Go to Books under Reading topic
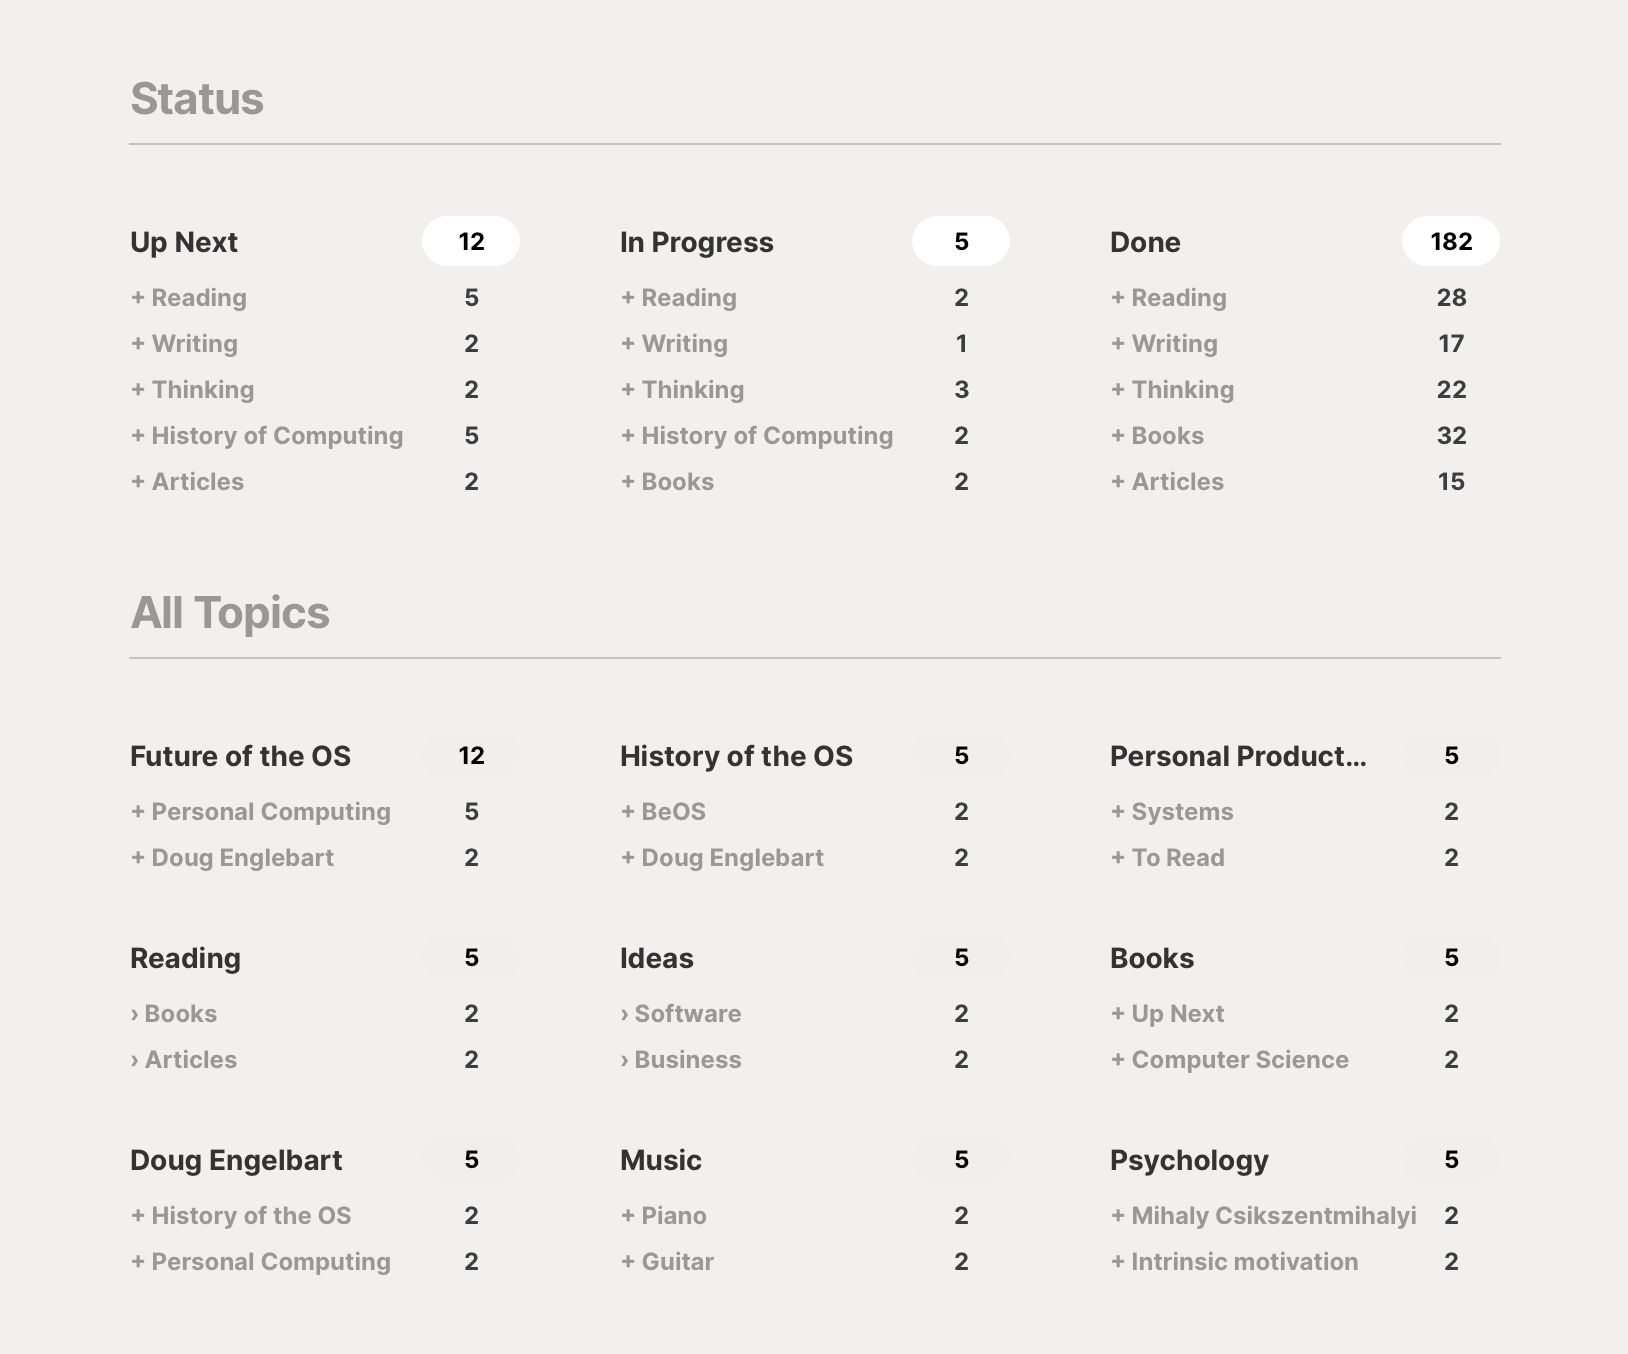The width and height of the screenshot is (1628, 1354). (174, 1013)
